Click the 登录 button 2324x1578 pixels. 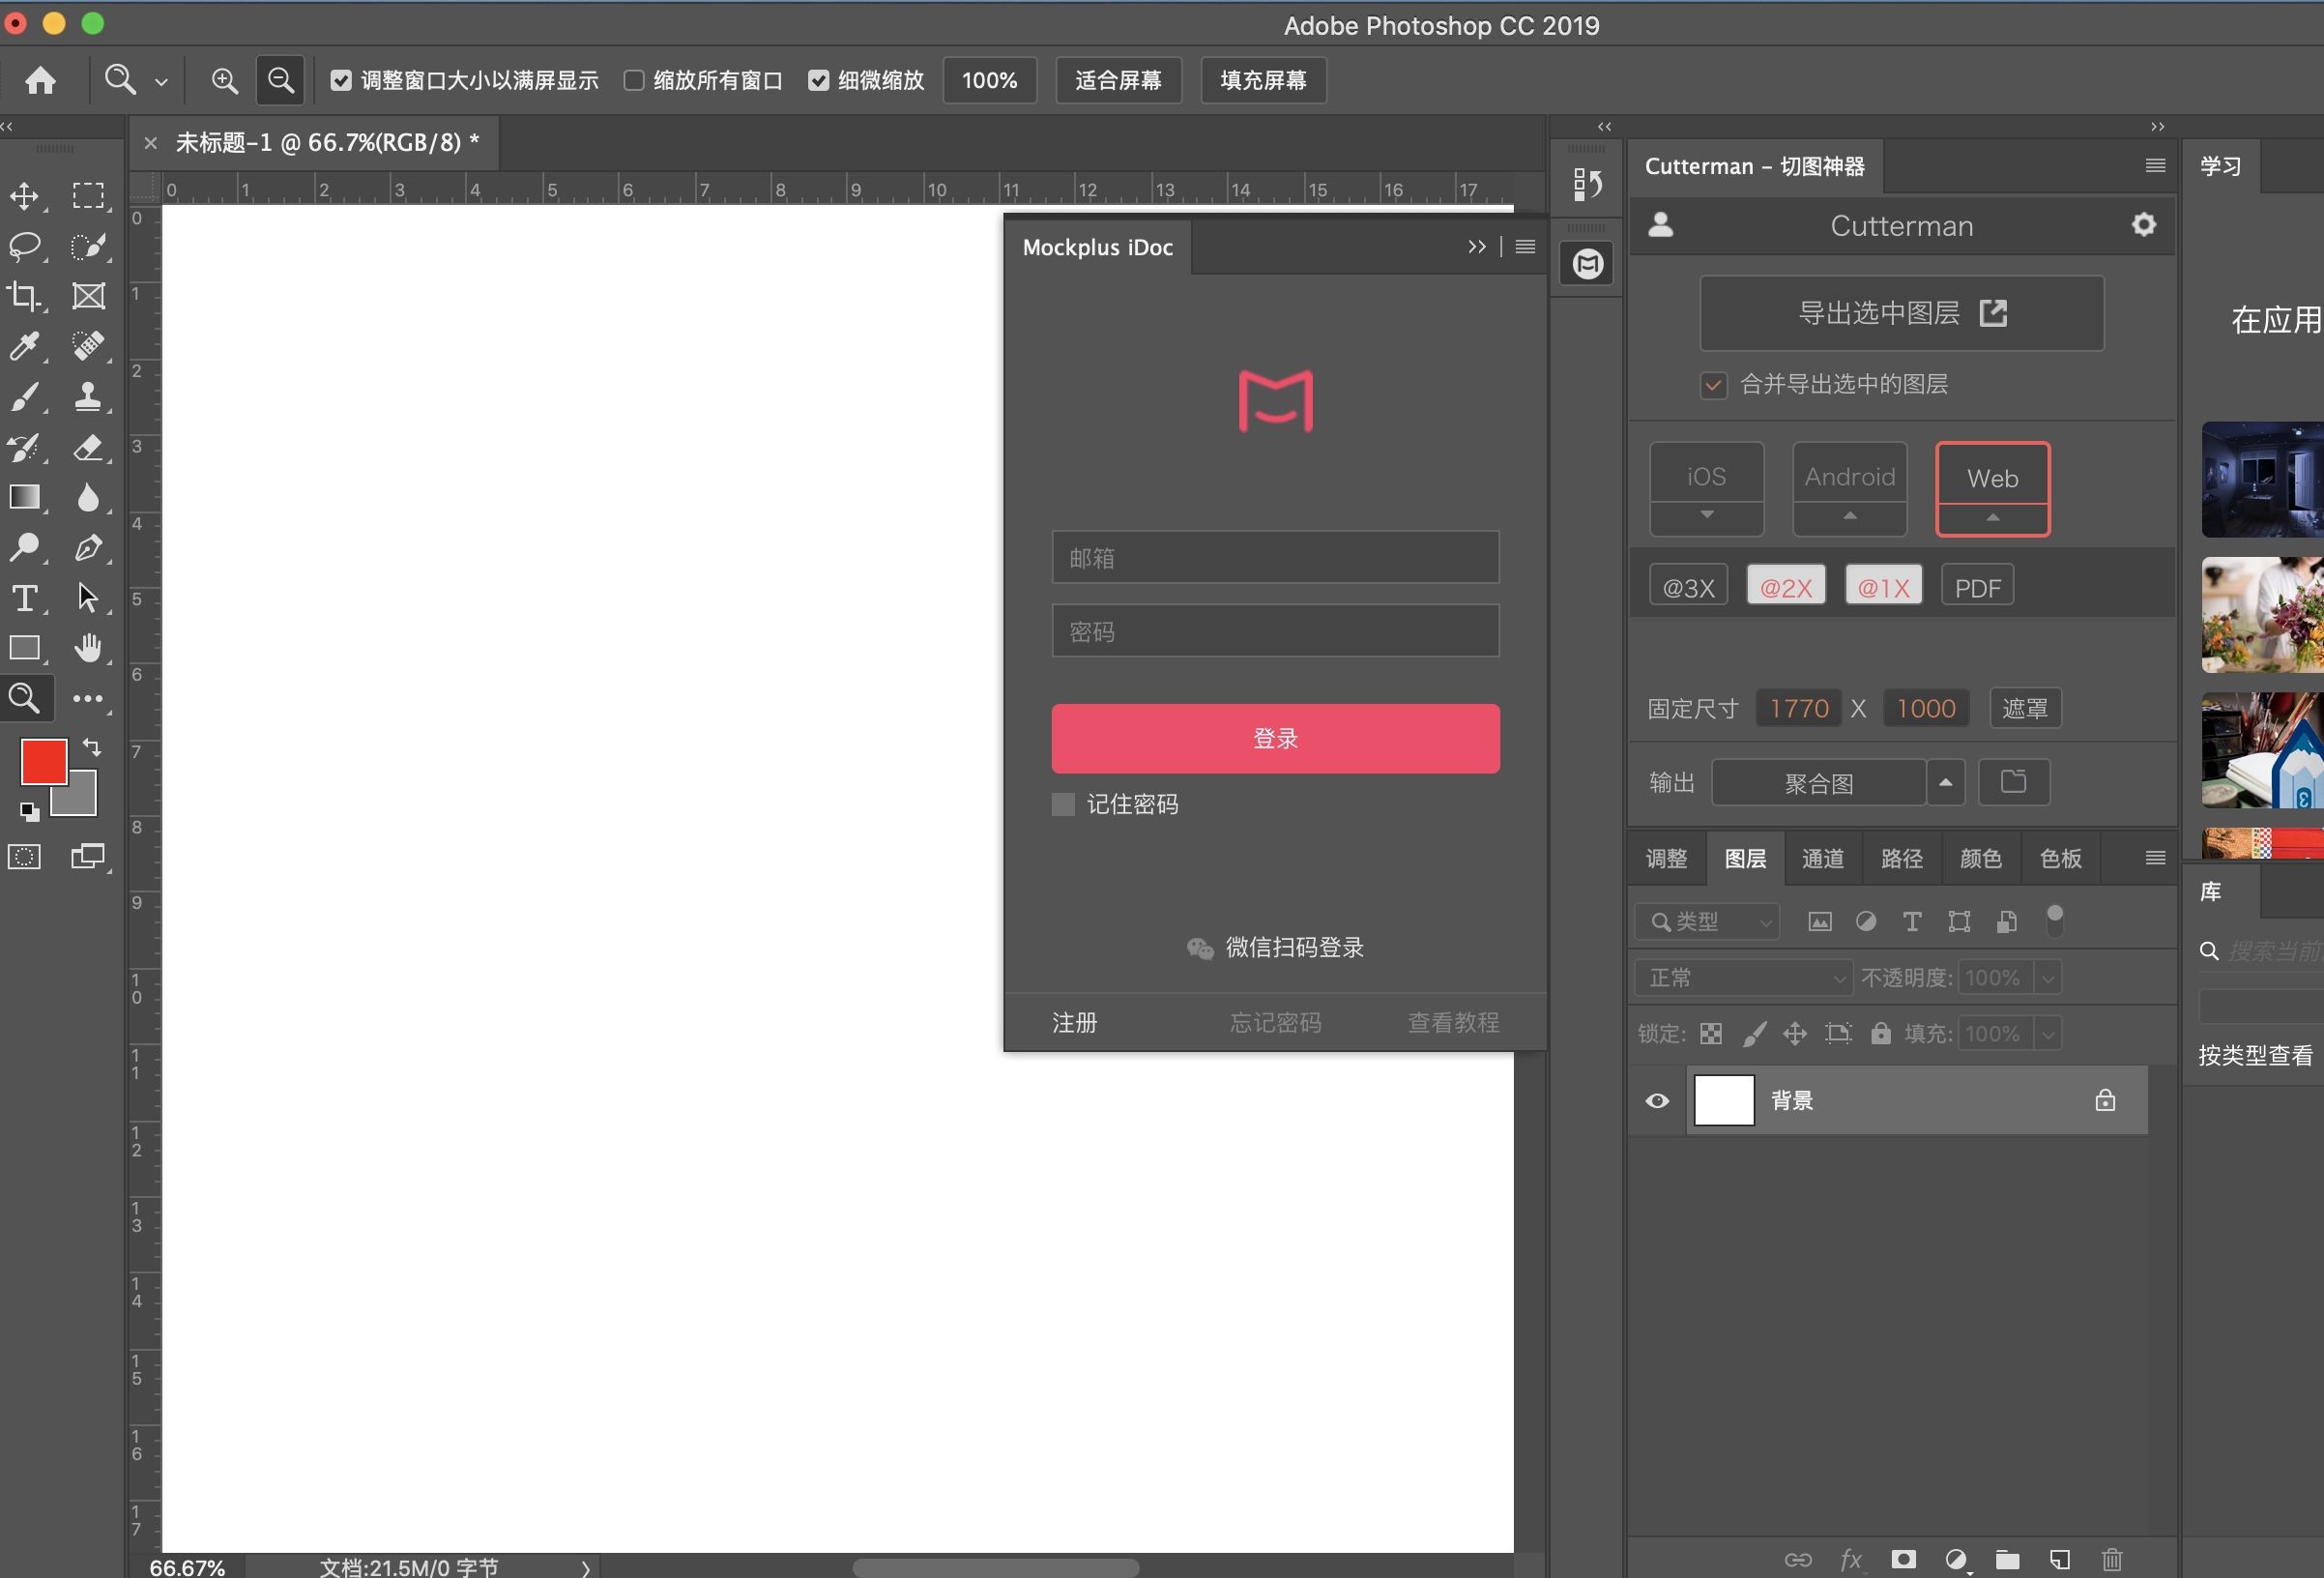coord(1274,738)
